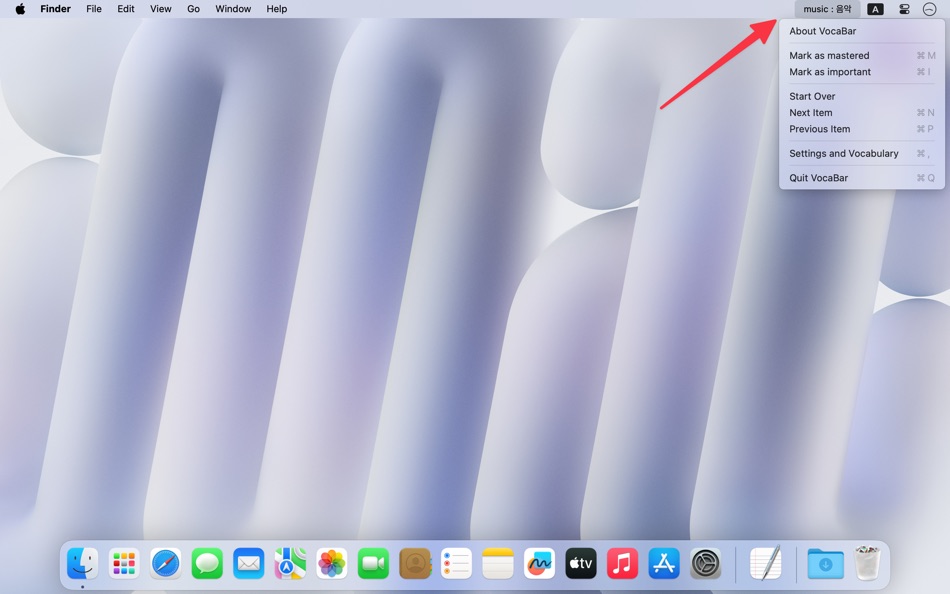Open Launchpad in the Dock
This screenshot has width=950, height=594.
124,564
